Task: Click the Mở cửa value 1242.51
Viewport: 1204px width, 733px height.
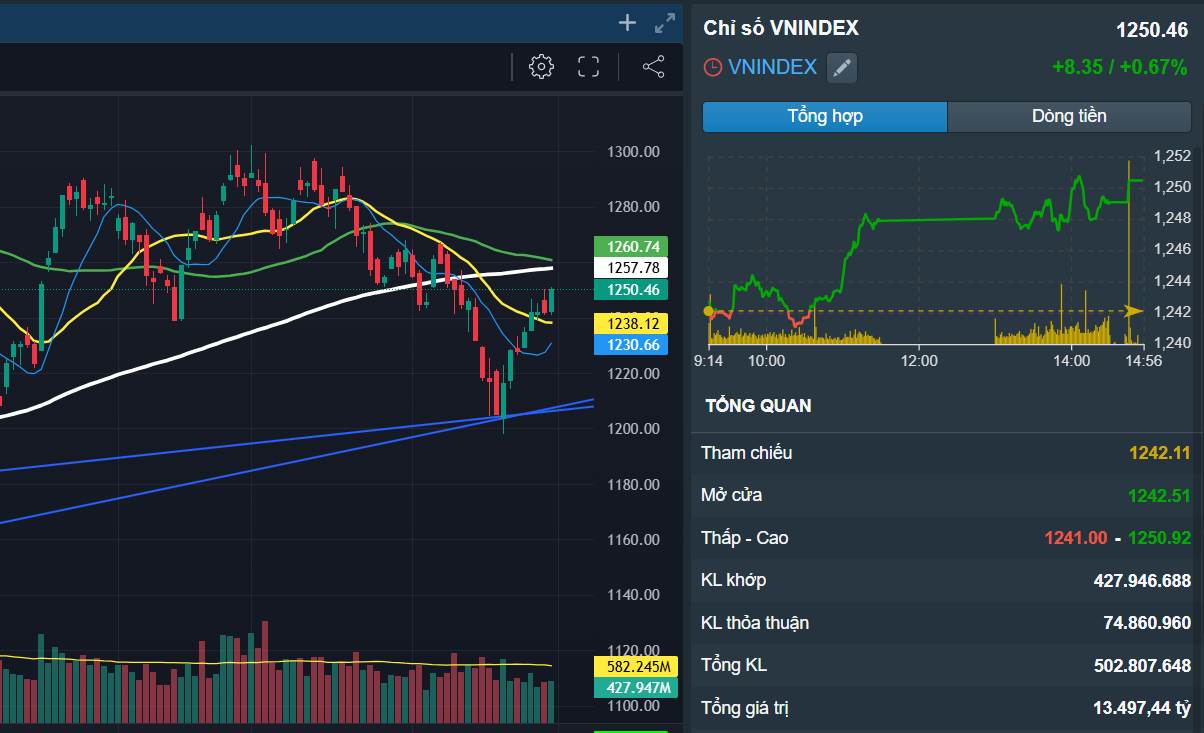Action: pos(1160,495)
